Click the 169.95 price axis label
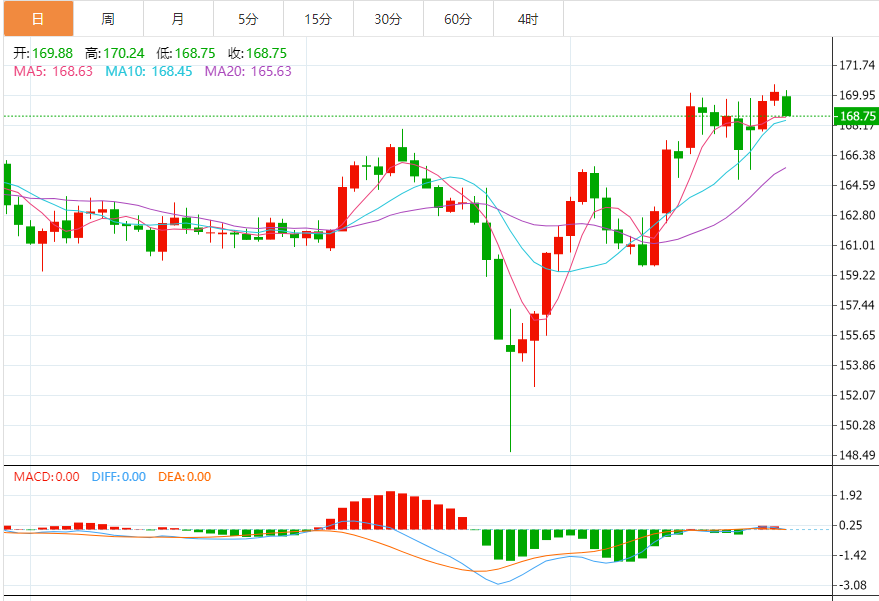879x601 pixels. (x=857, y=95)
